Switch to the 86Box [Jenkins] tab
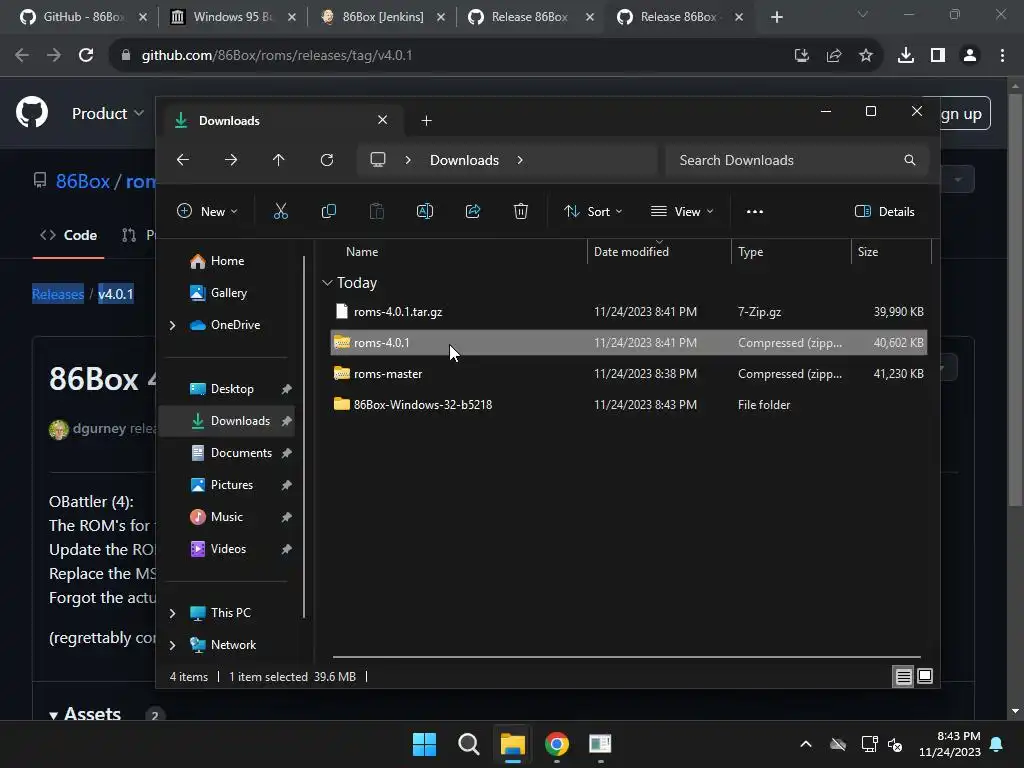 382,17
